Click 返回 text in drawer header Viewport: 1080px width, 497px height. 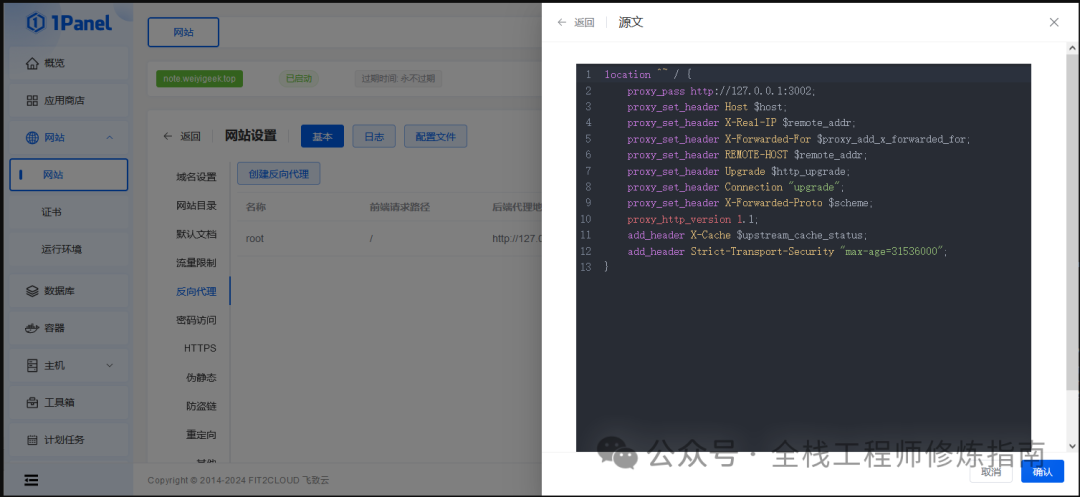[584, 22]
